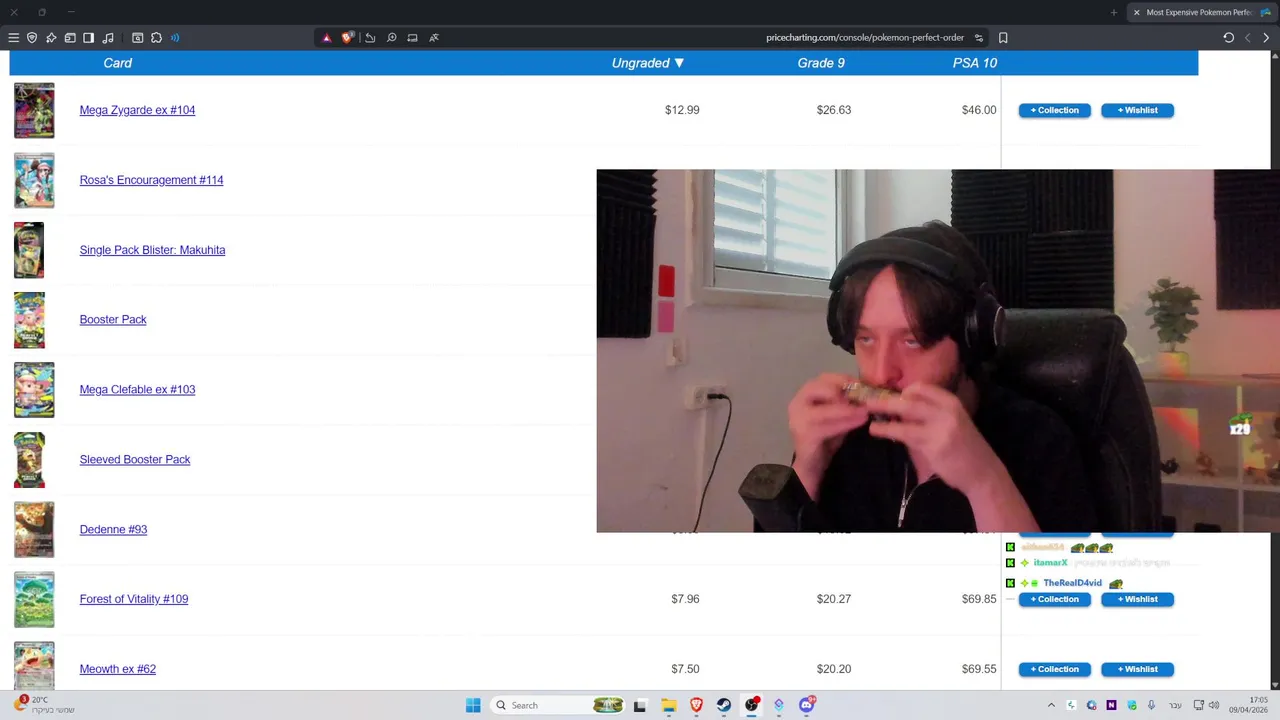Click Makuhita blister pack thumbnail
The height and width of the screenshot is (720, 1280).
pyautogui.click(x=29, y=250)
